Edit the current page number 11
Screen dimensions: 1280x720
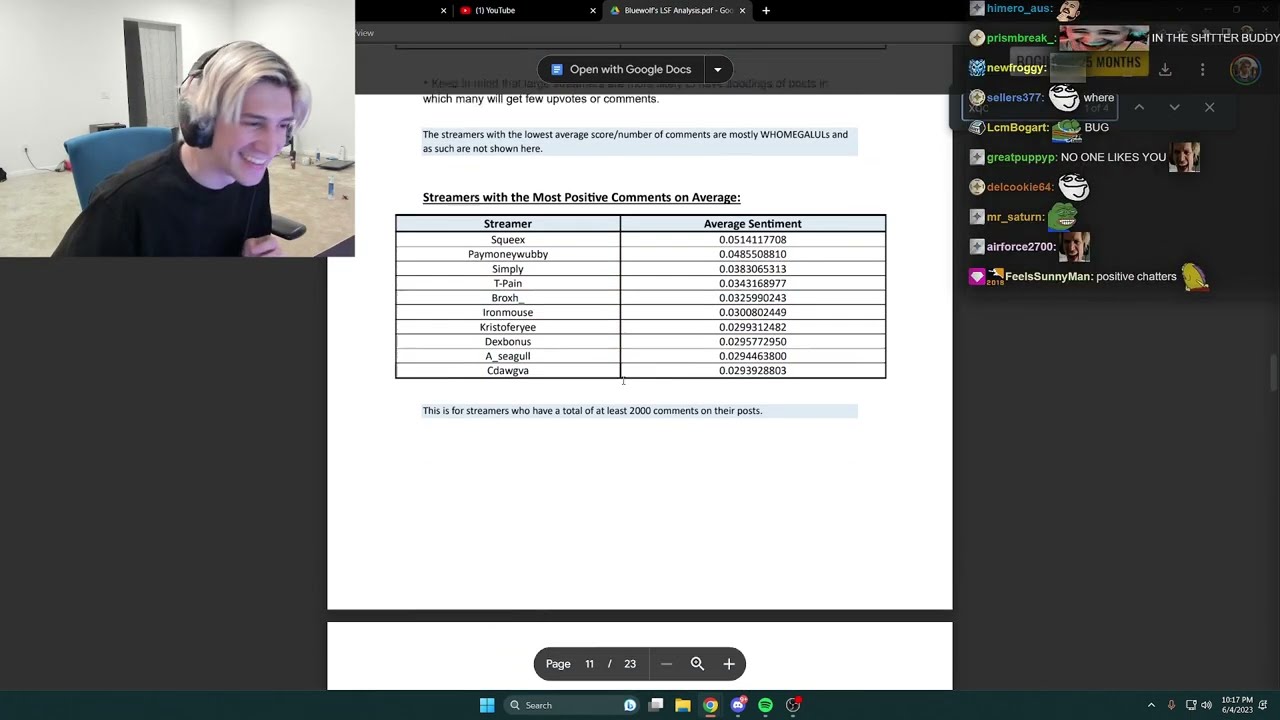[x=589, y=664]
